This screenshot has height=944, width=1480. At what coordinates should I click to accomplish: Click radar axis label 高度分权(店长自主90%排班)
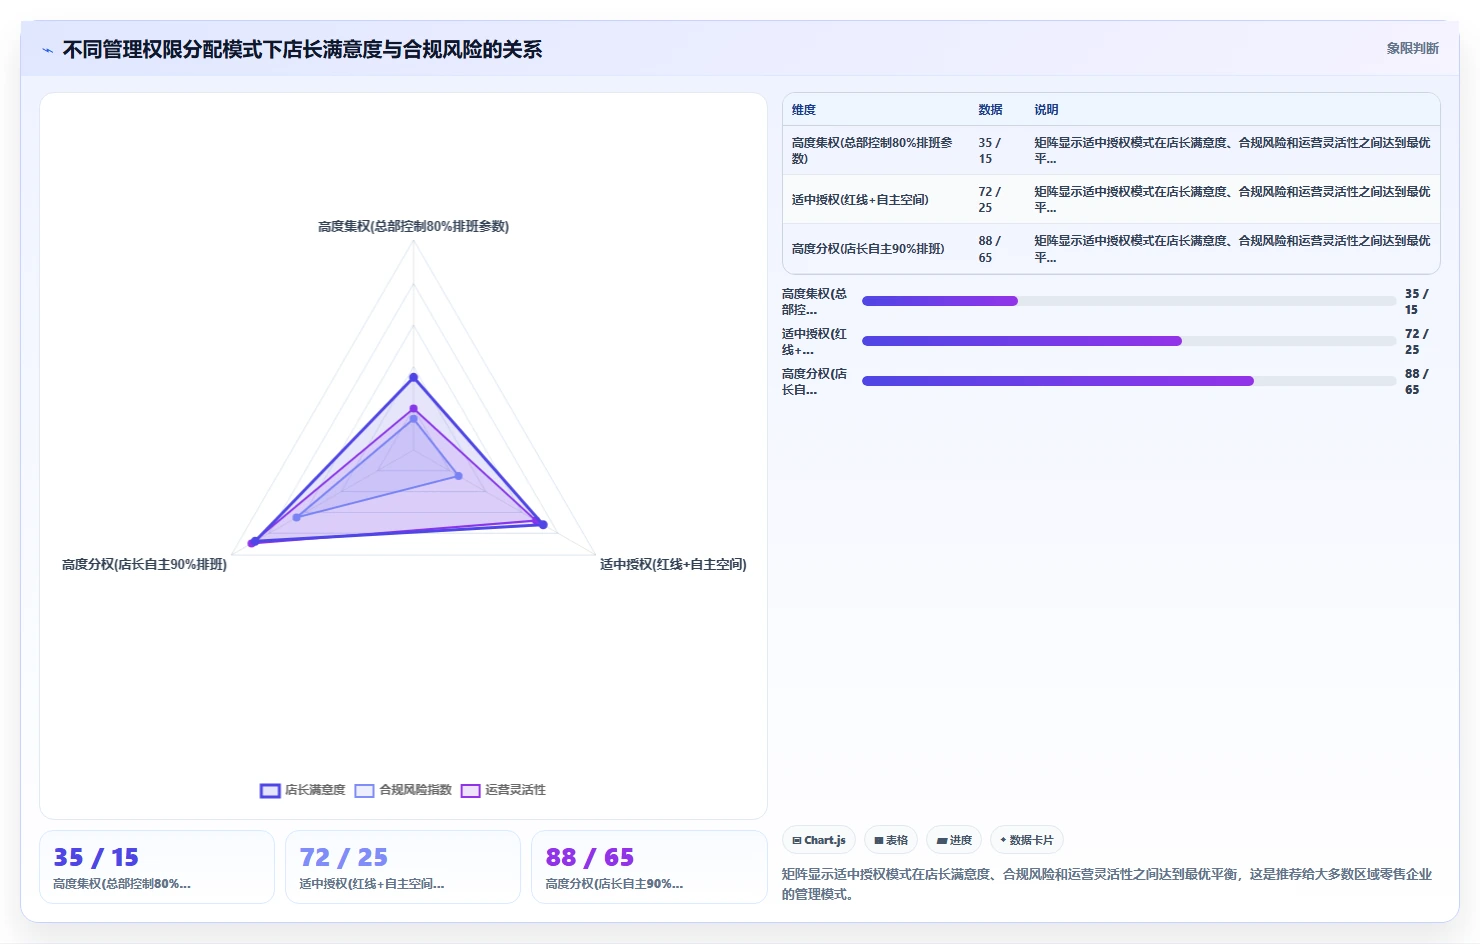144,565
